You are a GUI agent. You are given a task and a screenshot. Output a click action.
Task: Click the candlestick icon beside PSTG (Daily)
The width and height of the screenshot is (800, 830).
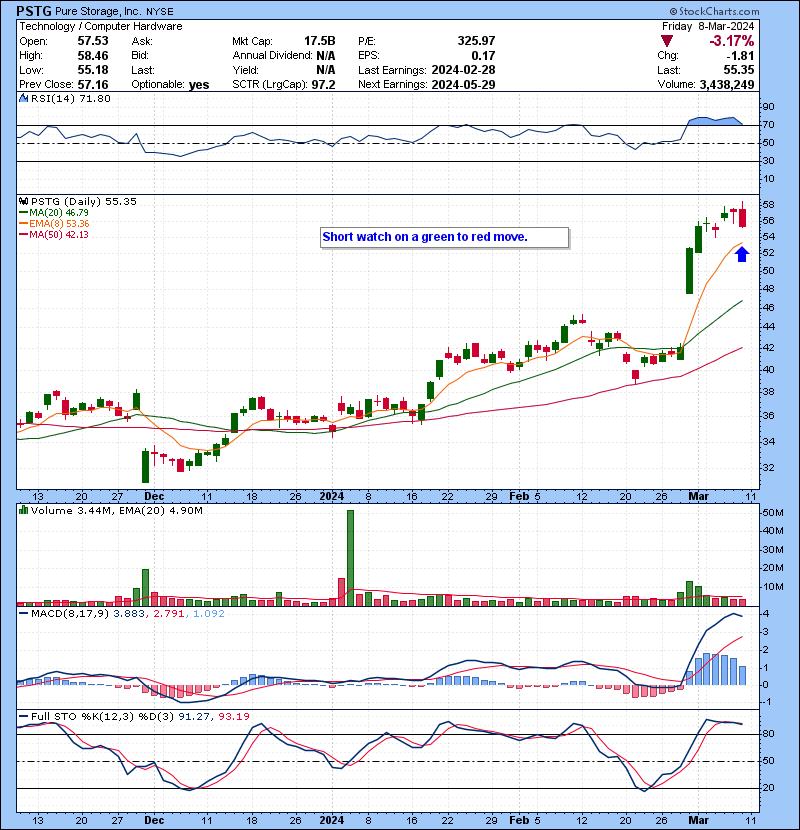pos(23,202)
